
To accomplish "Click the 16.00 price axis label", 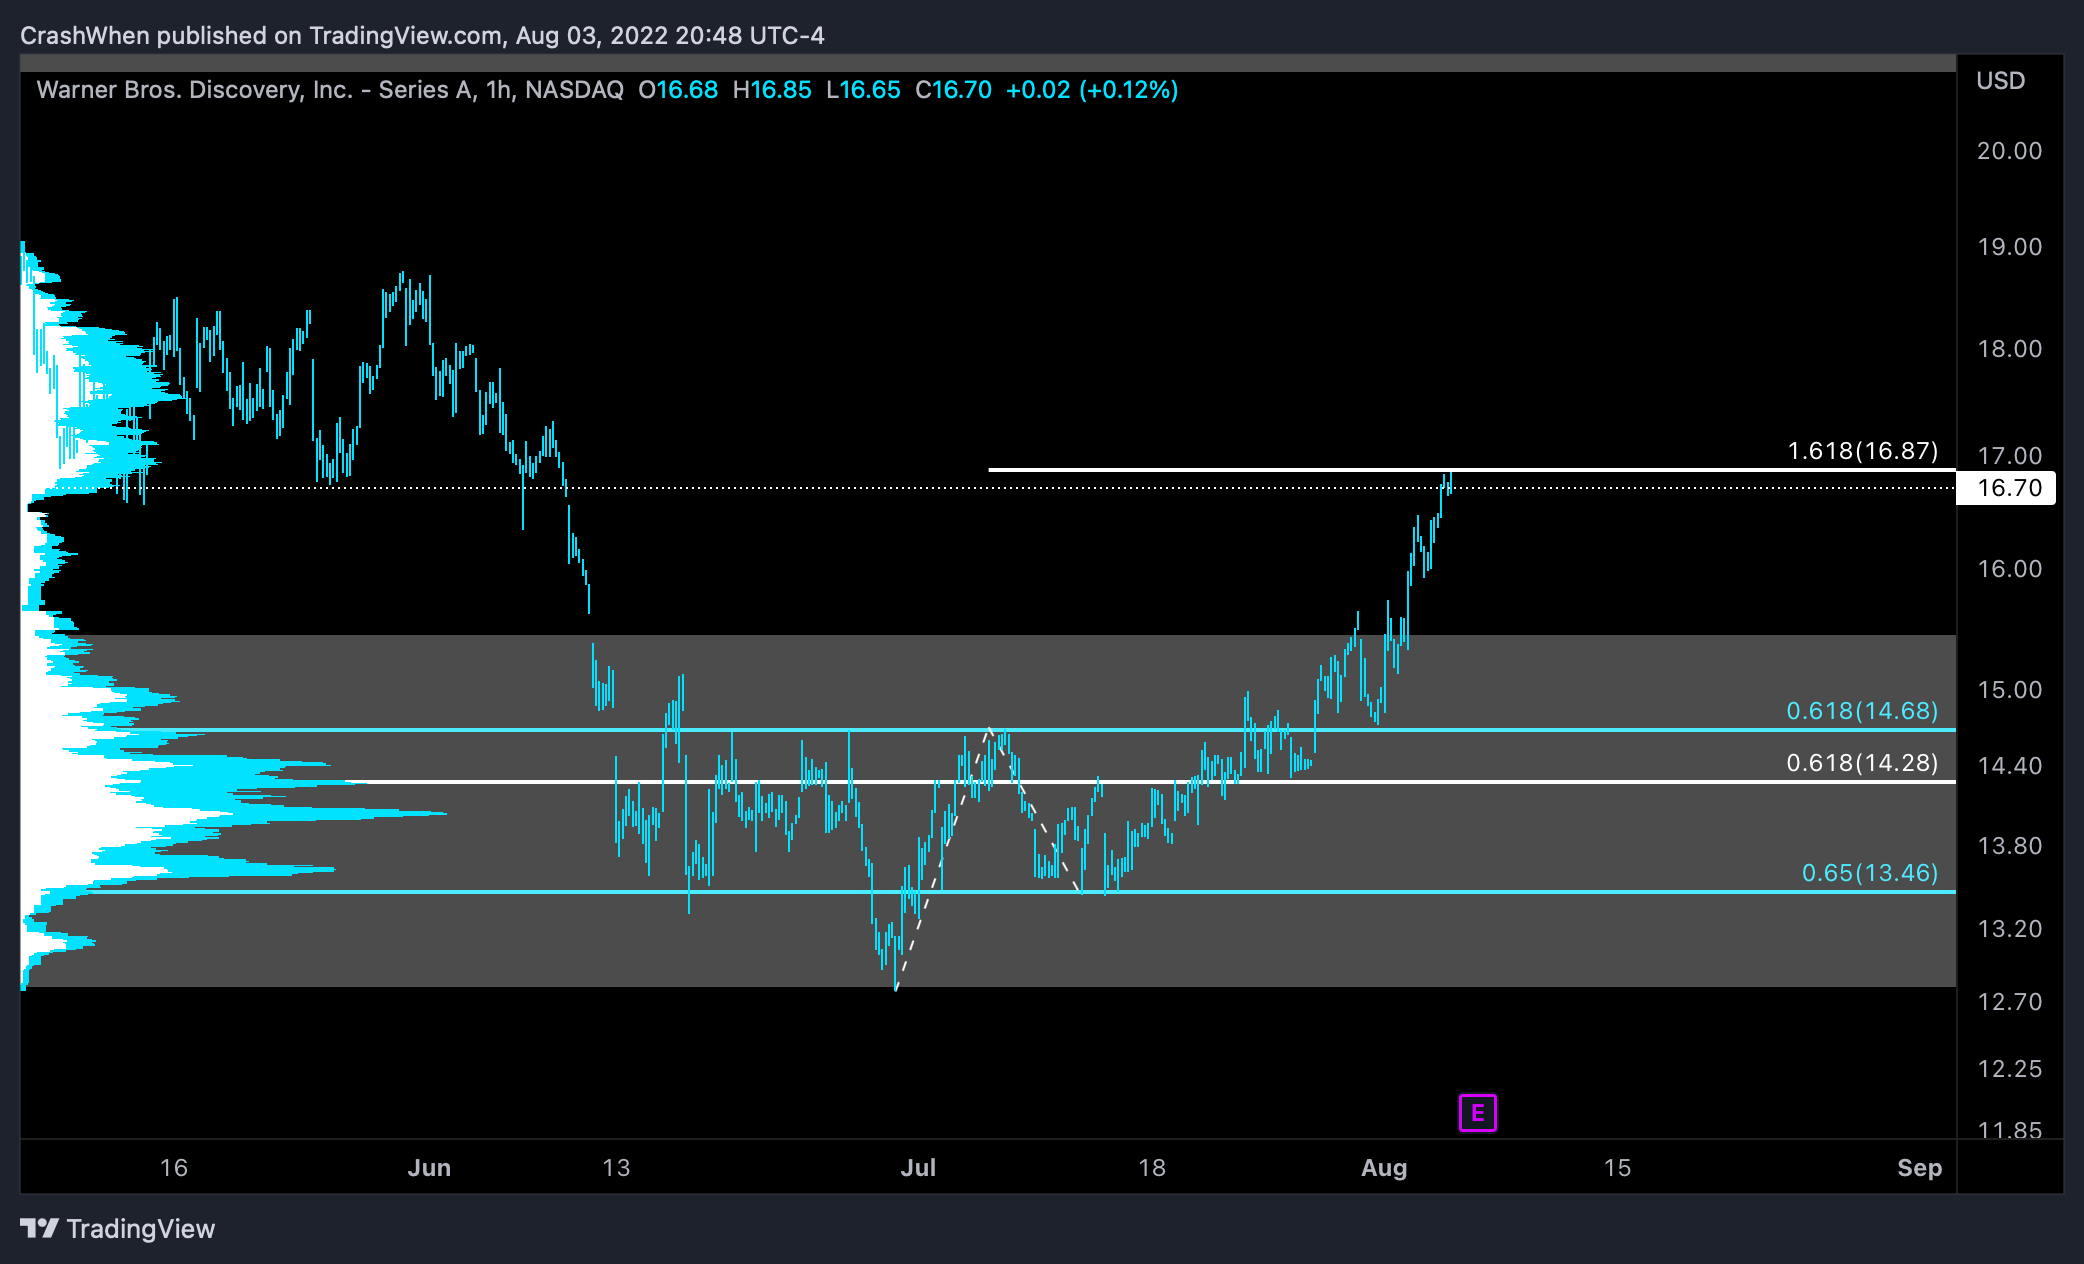I will click(x=2009, y=569).
